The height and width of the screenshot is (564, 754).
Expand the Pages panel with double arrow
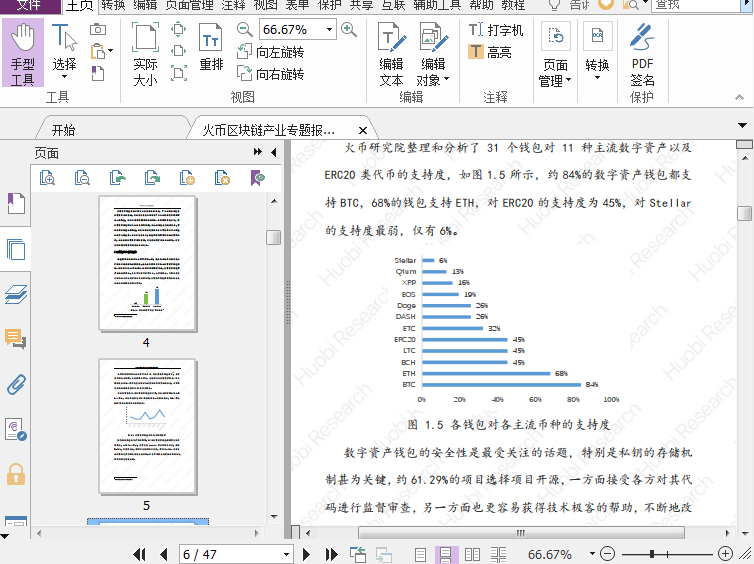258,152
